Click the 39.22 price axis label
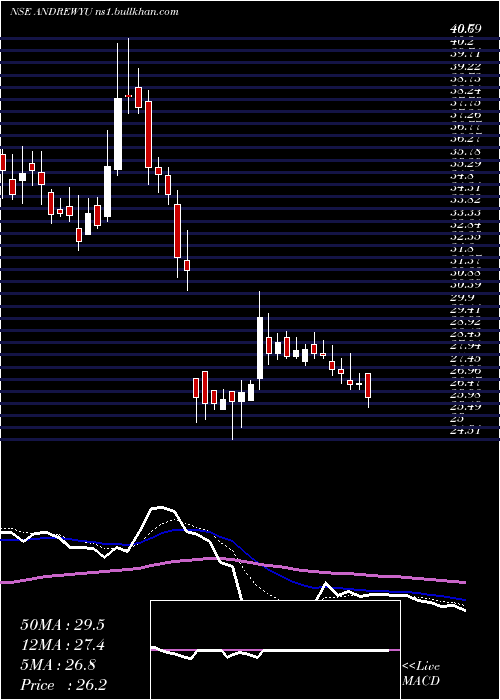This screenshot has height=700, width=500. (465, 66)
